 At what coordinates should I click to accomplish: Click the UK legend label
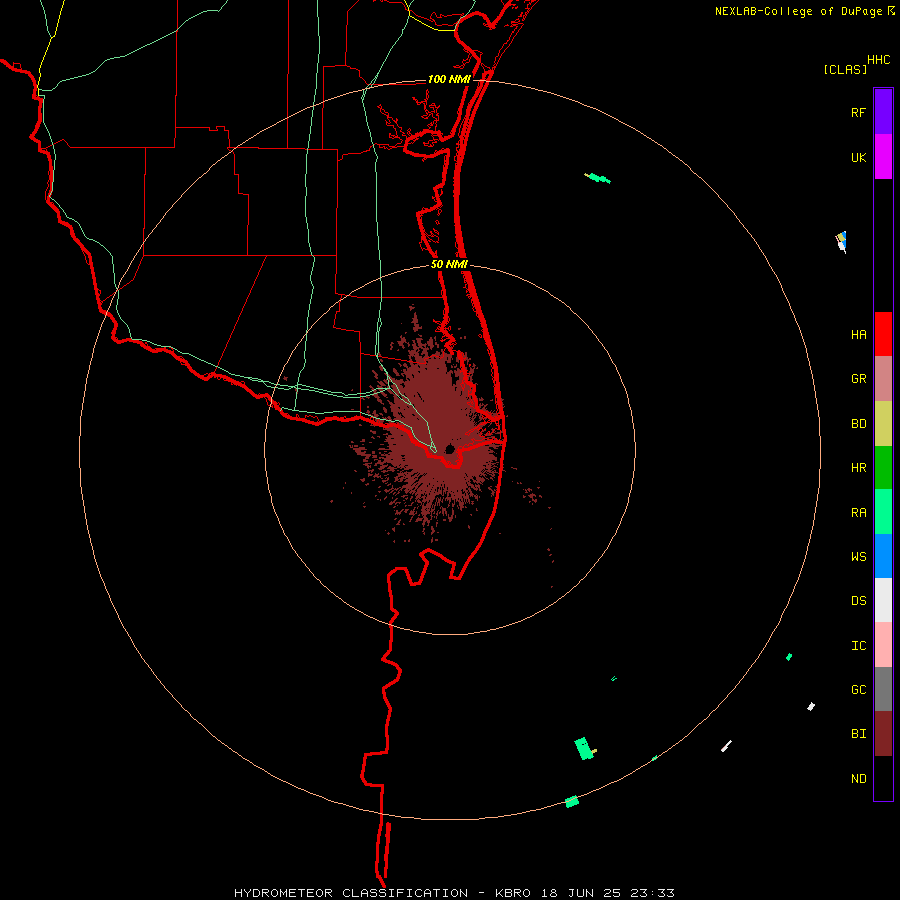858,158
